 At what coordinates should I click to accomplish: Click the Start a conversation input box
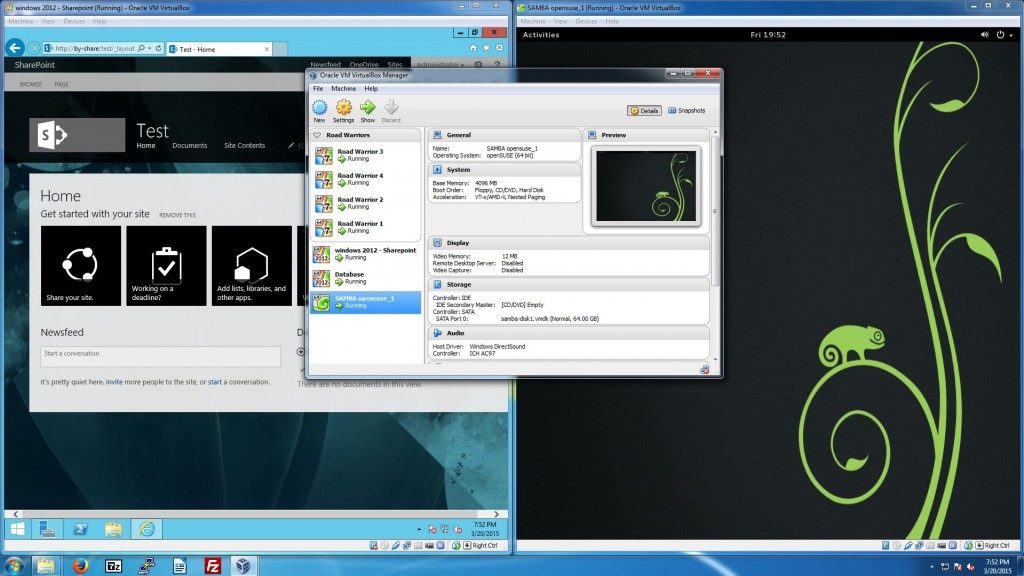pos(161,356)
